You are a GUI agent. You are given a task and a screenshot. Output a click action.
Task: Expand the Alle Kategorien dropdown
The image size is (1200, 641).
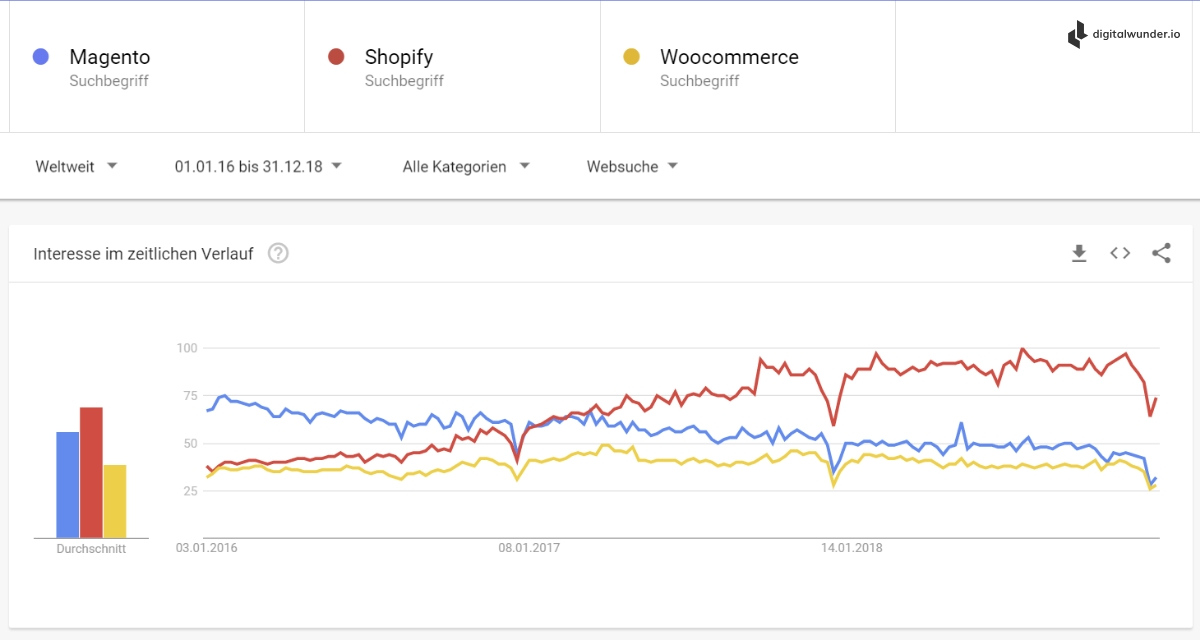click(466, 166)
